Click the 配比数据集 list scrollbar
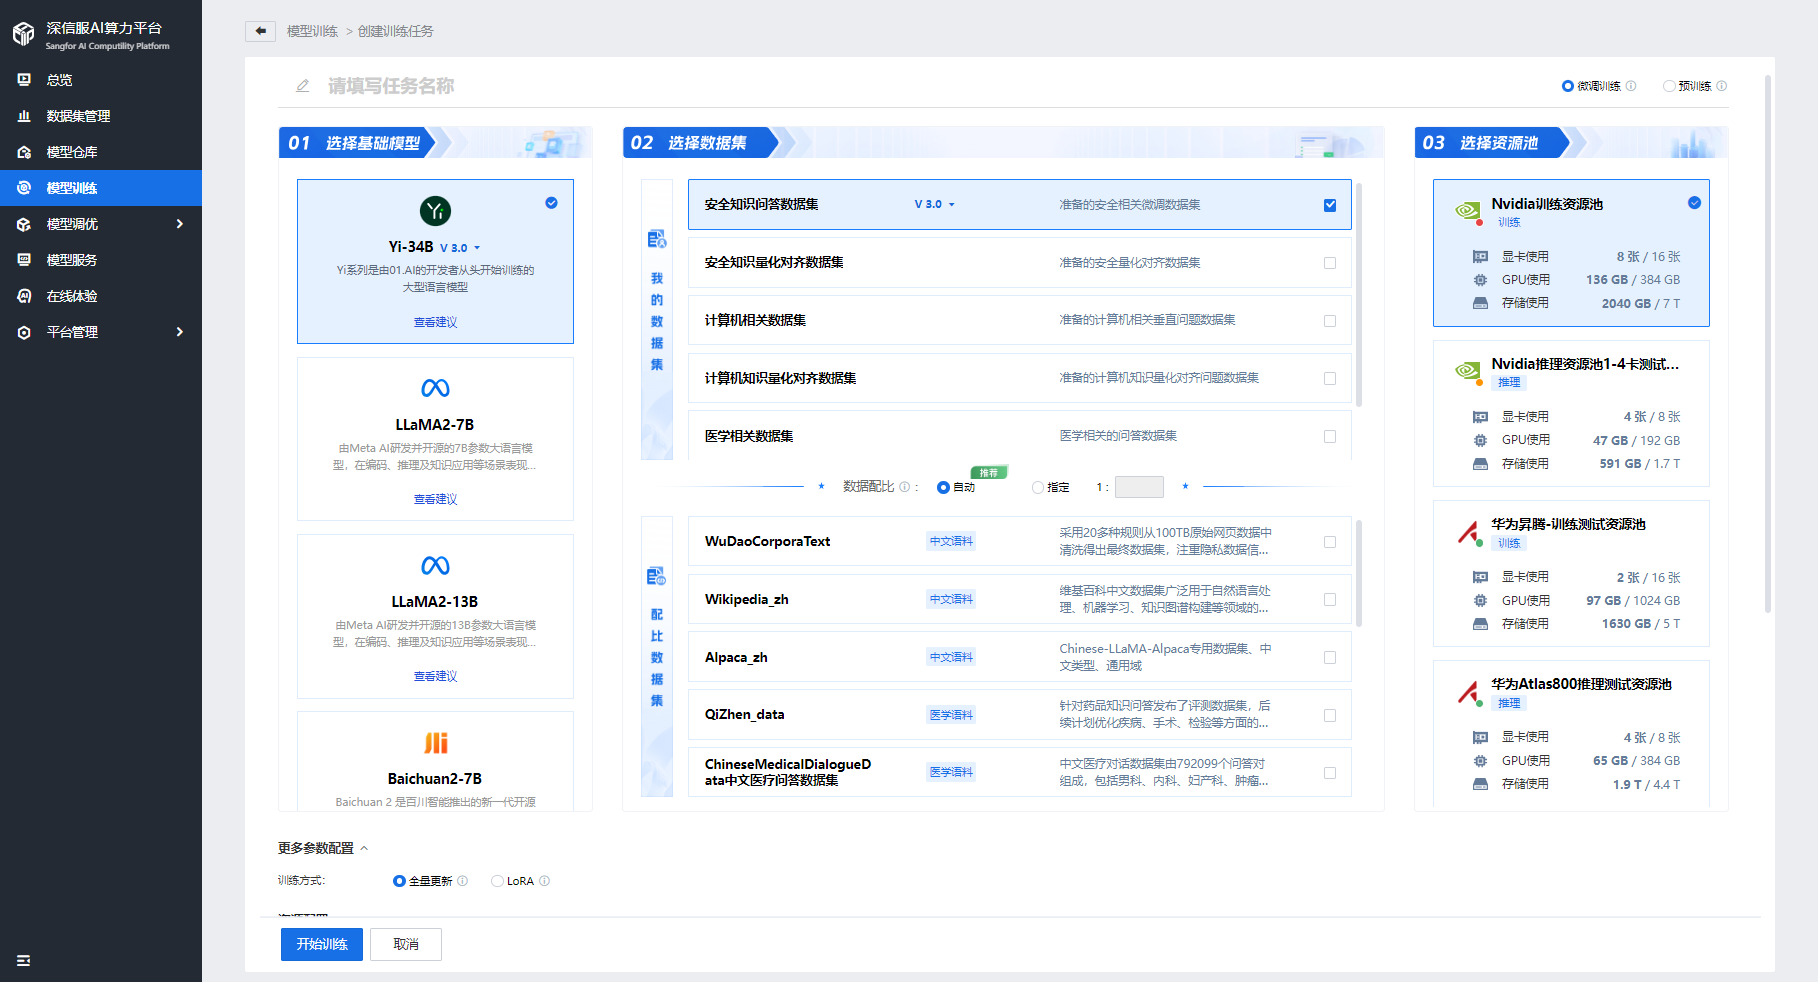This screenshot has width=1818, height=982. coord(1359,573)
